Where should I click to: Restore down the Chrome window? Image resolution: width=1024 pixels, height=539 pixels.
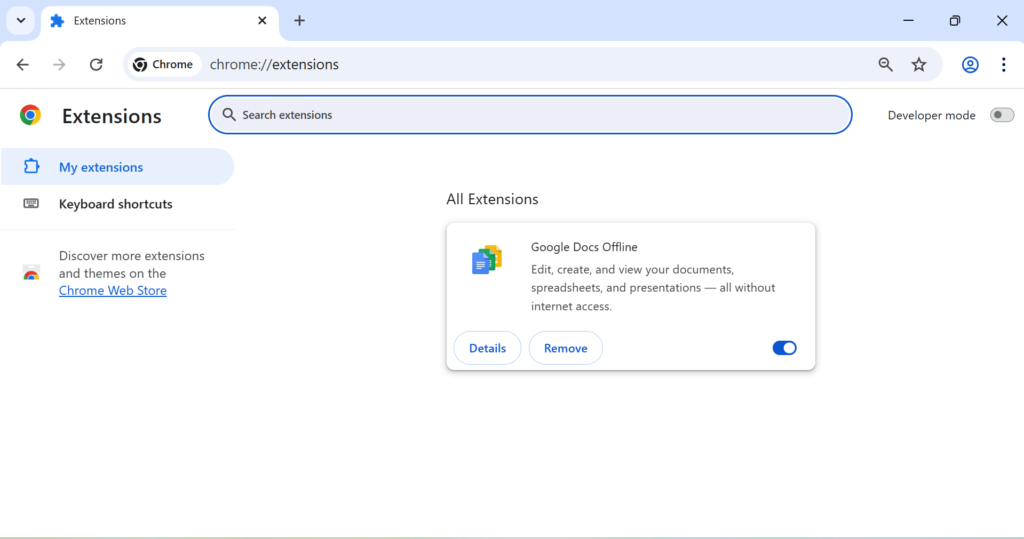955,20
